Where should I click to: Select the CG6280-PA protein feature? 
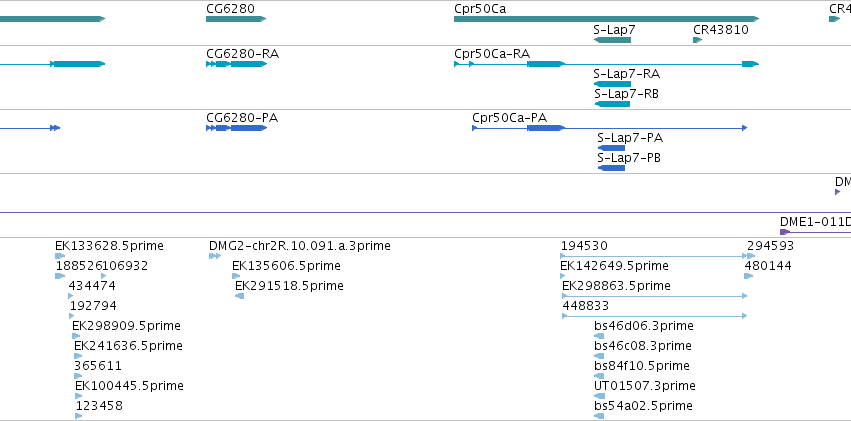tap(236, 128)
